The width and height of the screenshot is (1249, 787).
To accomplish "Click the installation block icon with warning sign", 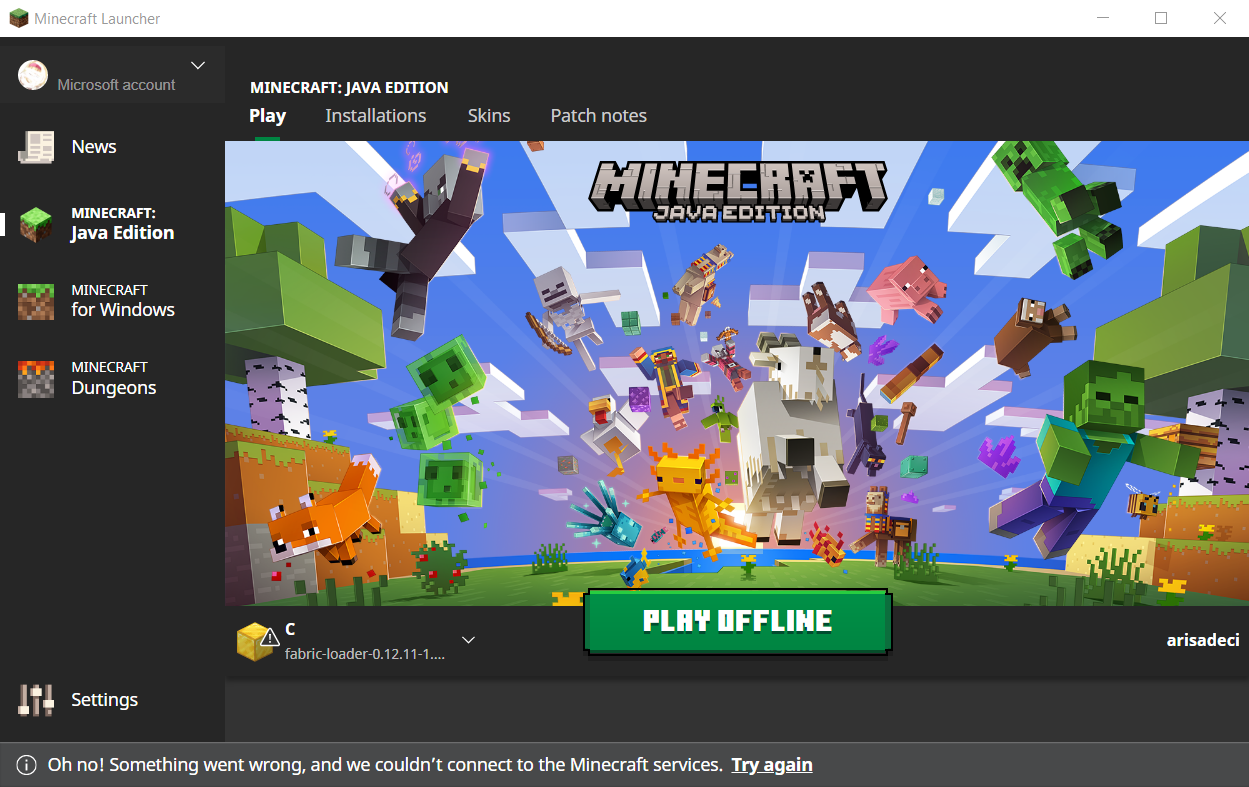I will [257, 641].
